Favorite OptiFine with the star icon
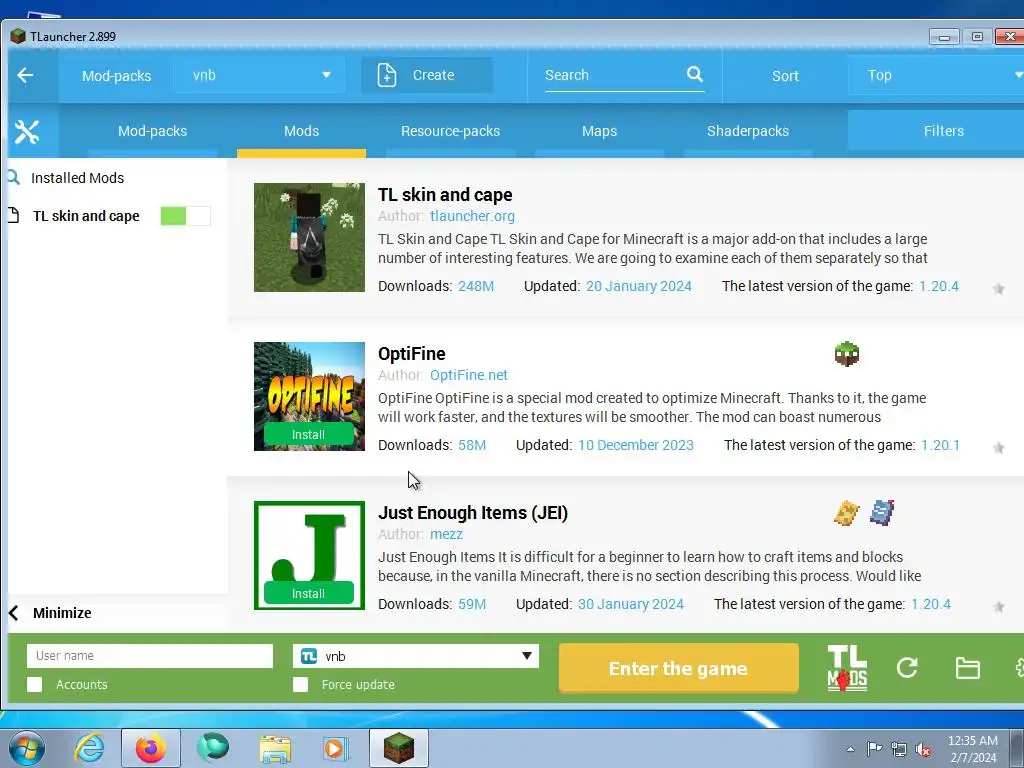Image resolution: width=1024 pixels, height=768 pixels. click(x=999, y=447)
